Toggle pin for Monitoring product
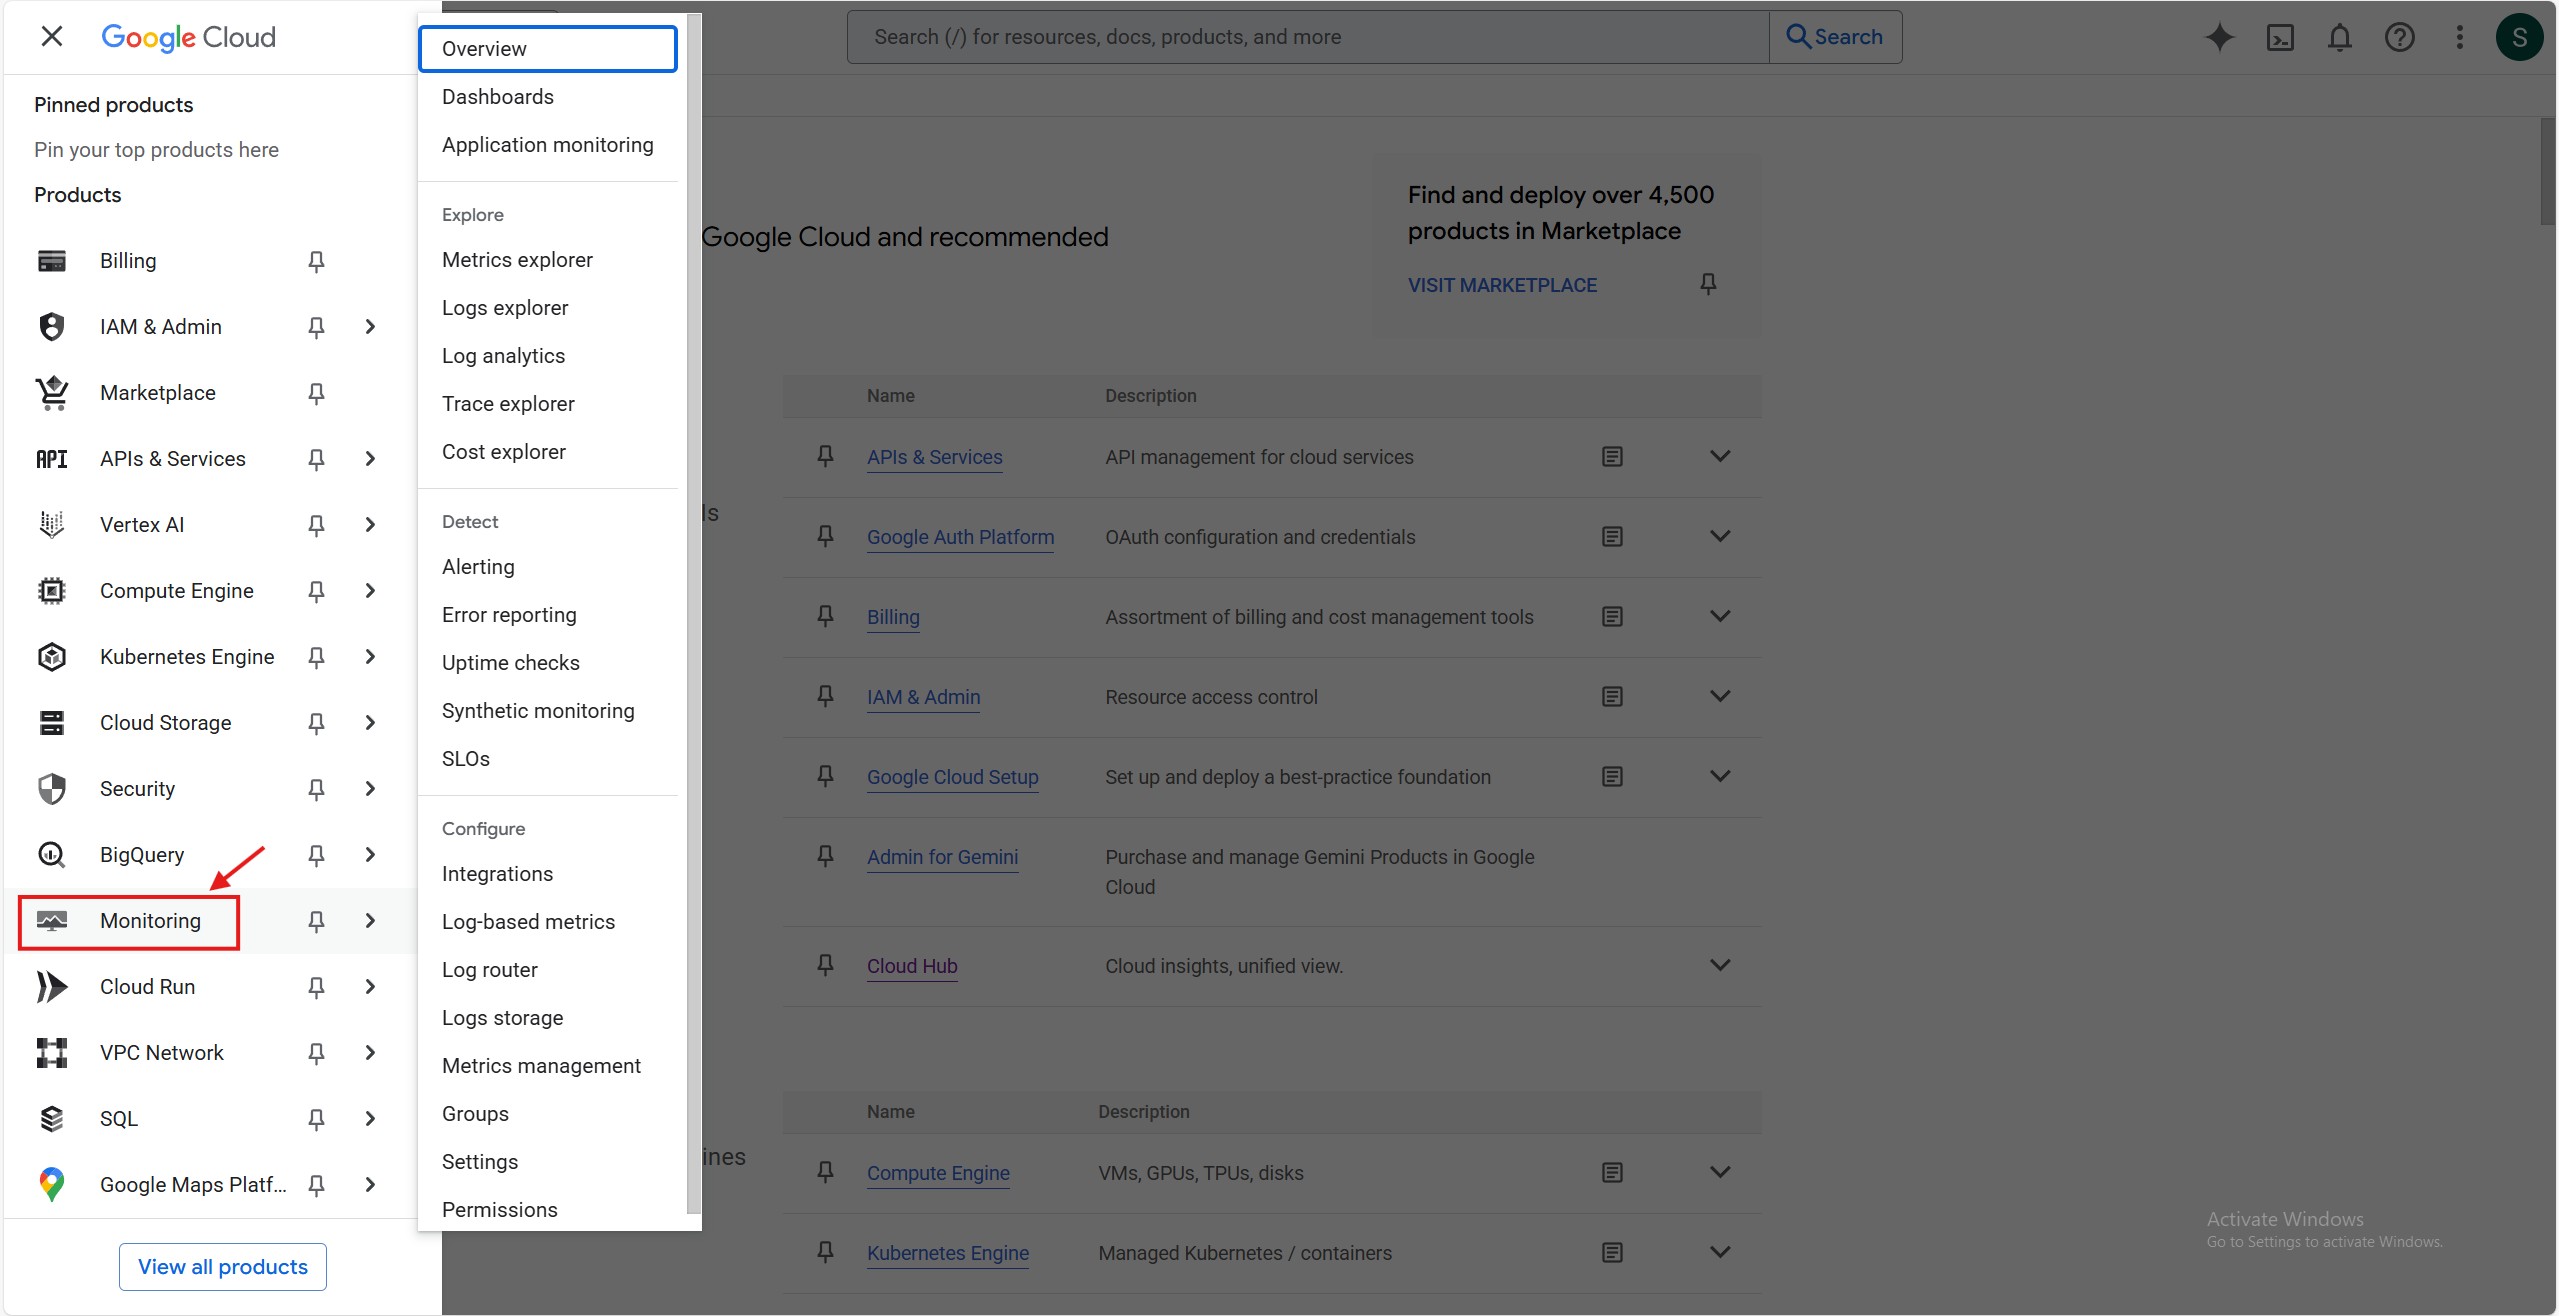 (316, 921)
